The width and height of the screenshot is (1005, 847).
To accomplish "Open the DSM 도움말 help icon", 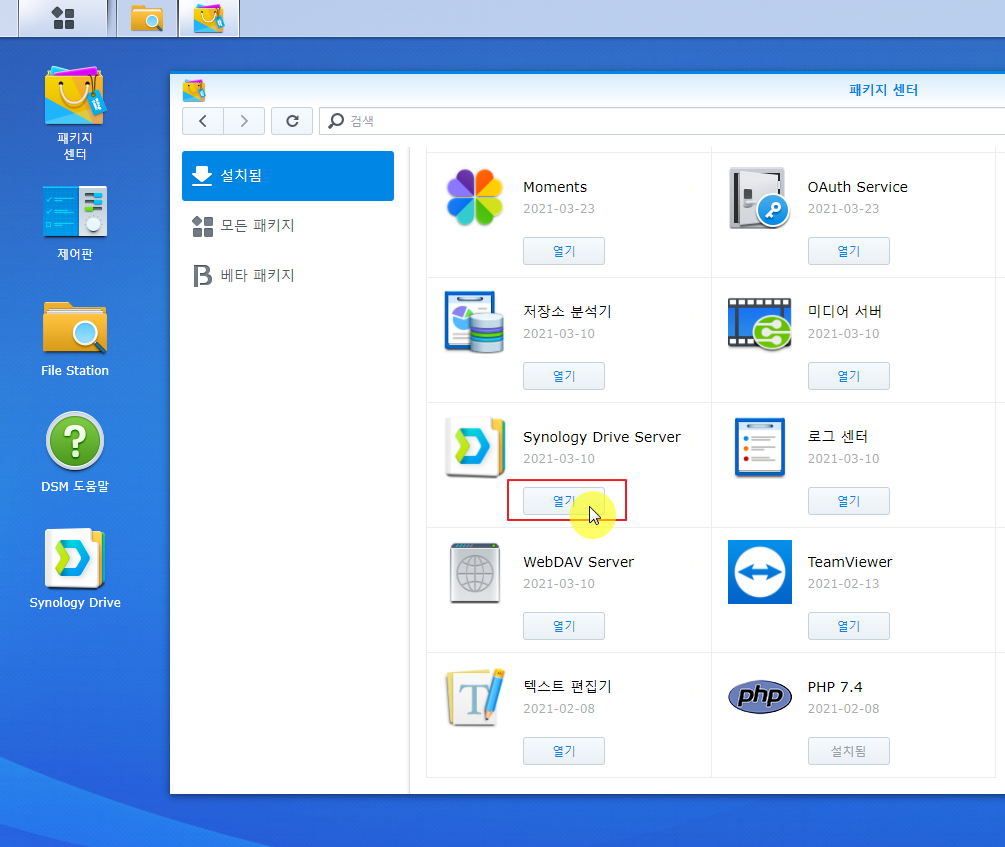I will click(x=75, y=452).
